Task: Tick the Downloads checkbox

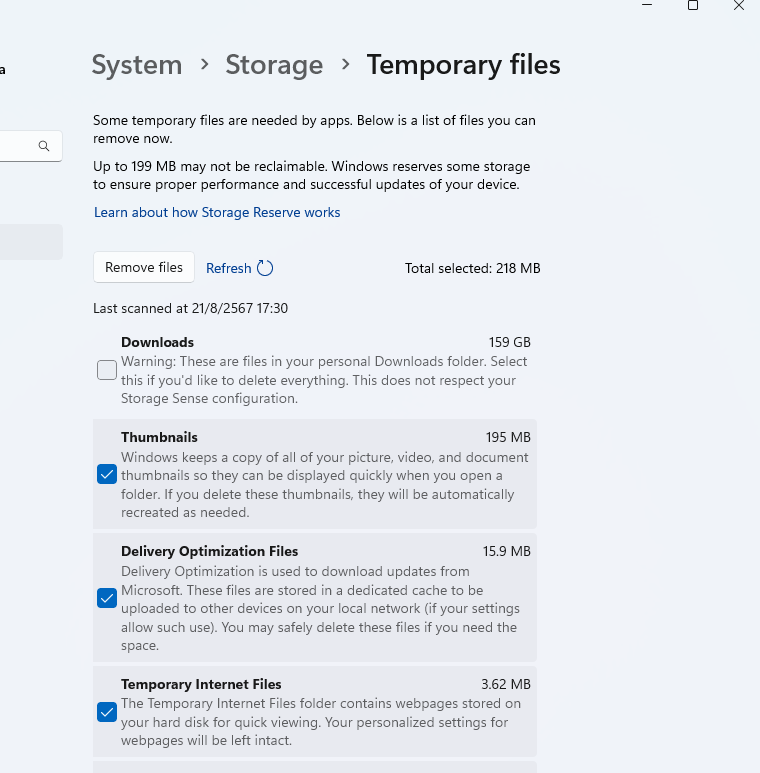Action: 107,370
